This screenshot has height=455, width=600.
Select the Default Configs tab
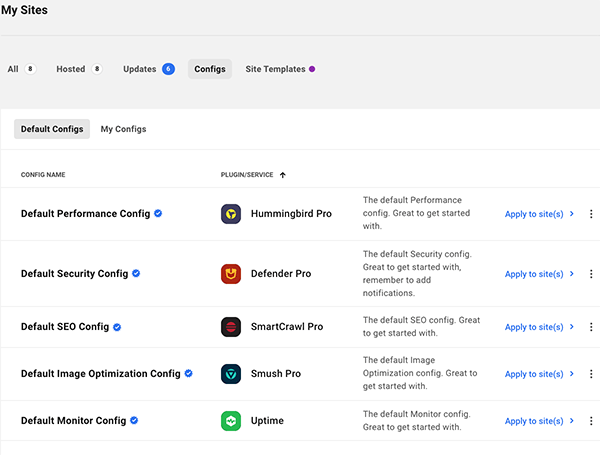(51, 129)
